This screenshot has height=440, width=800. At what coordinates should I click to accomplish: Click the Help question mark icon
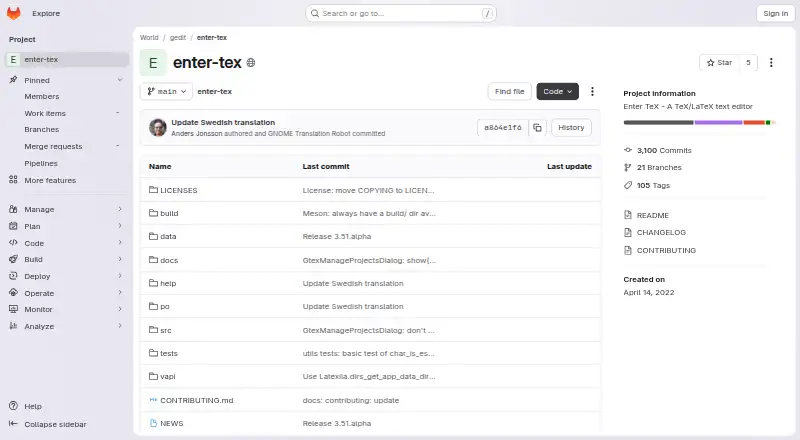(13, 406)
